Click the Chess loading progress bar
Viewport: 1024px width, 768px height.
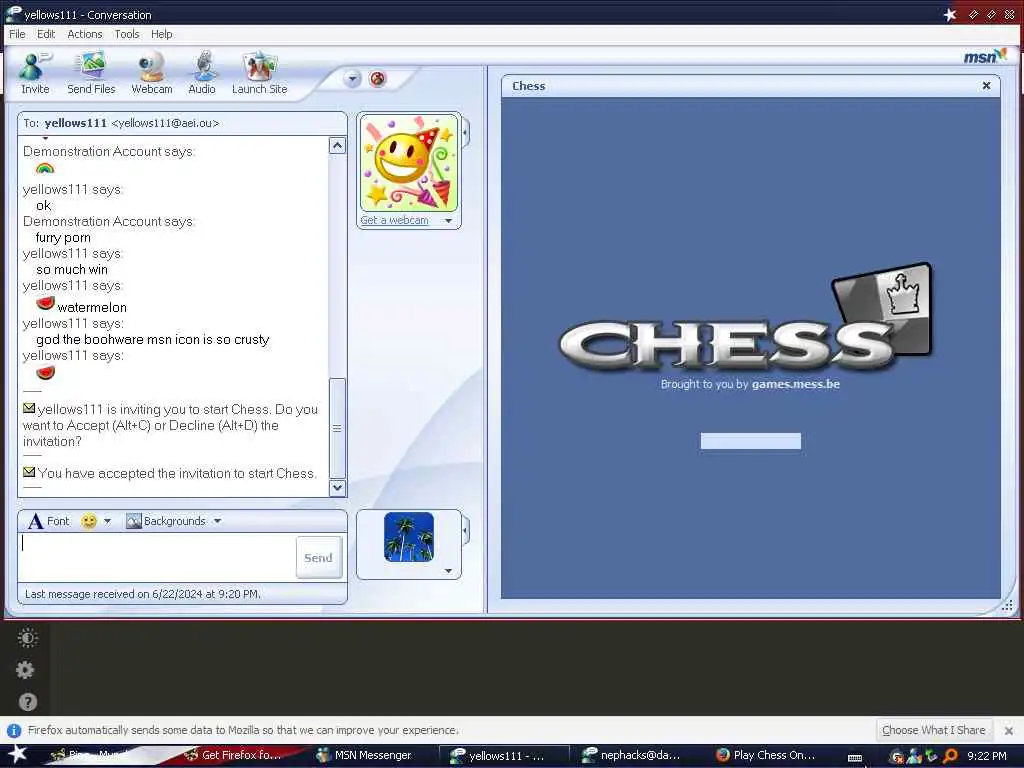click(x=750, y=441)
